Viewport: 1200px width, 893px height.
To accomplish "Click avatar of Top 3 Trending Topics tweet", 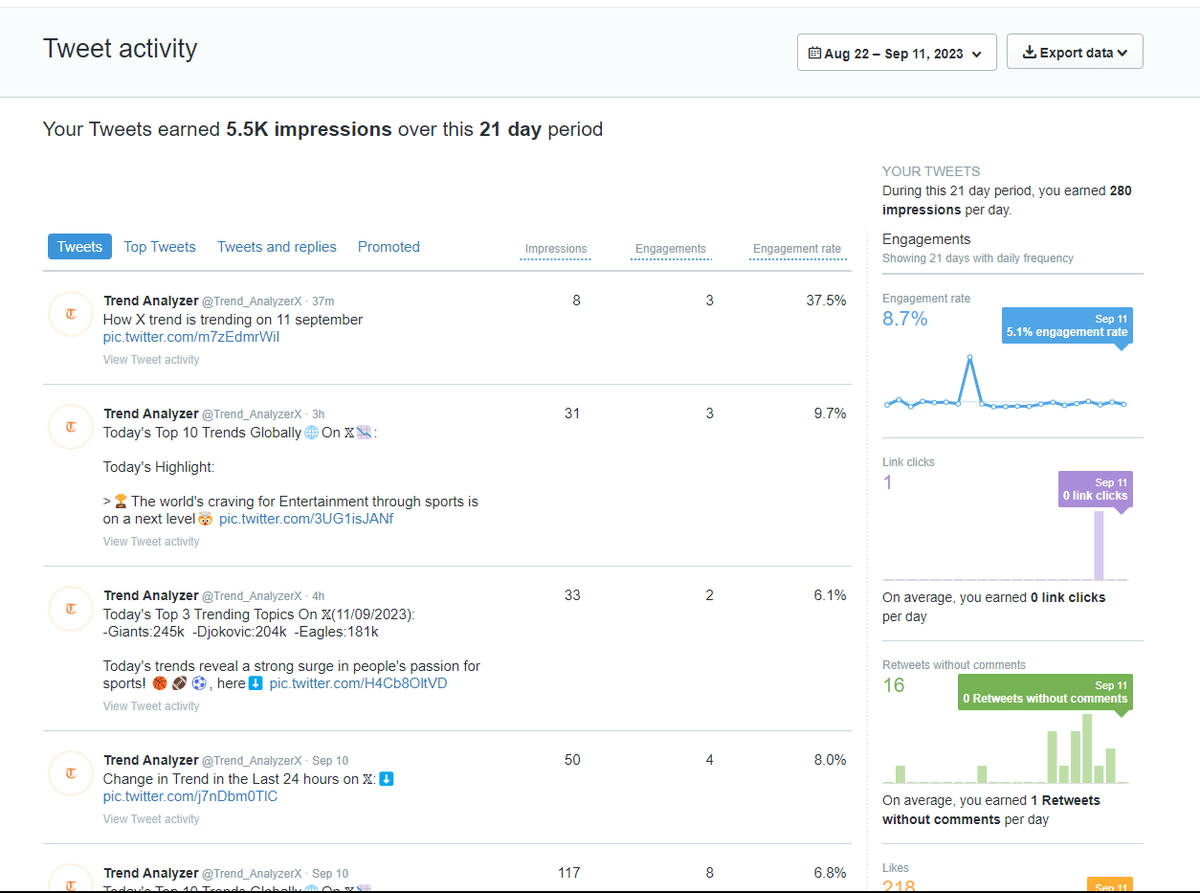I will click(70, 609).
